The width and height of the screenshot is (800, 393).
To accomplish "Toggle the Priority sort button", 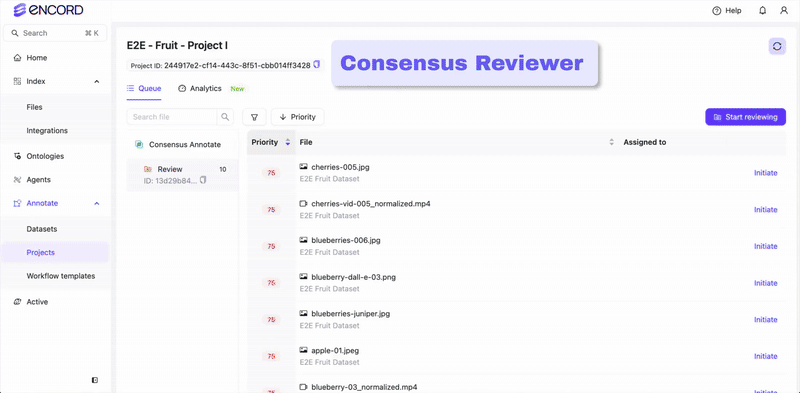I will [x=297, y=117].
